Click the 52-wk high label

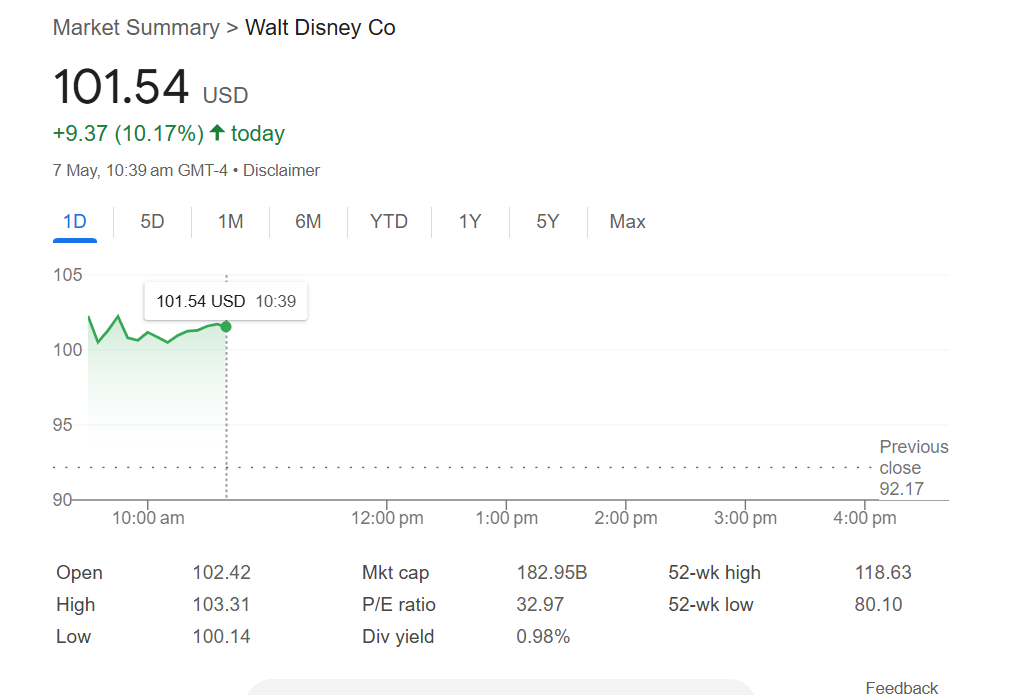pyautogui.click(x=714, y=573)
